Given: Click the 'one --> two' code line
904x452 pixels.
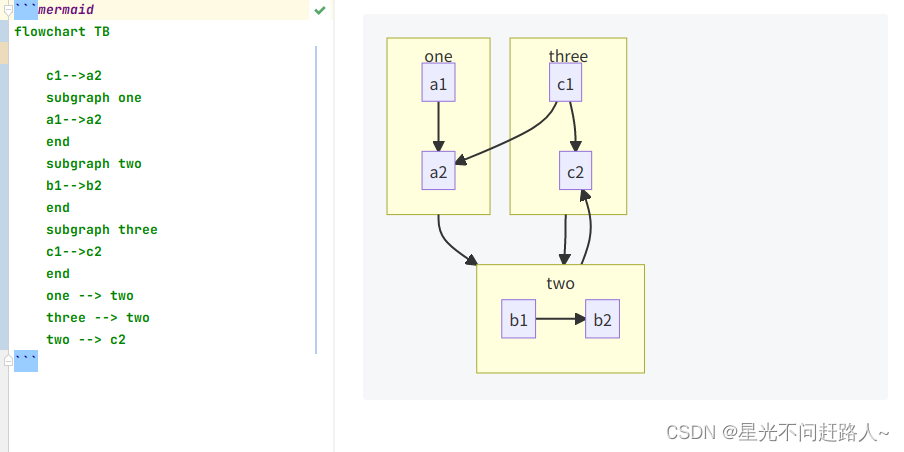Looking at the screenshot, I should tap(90, 296).
